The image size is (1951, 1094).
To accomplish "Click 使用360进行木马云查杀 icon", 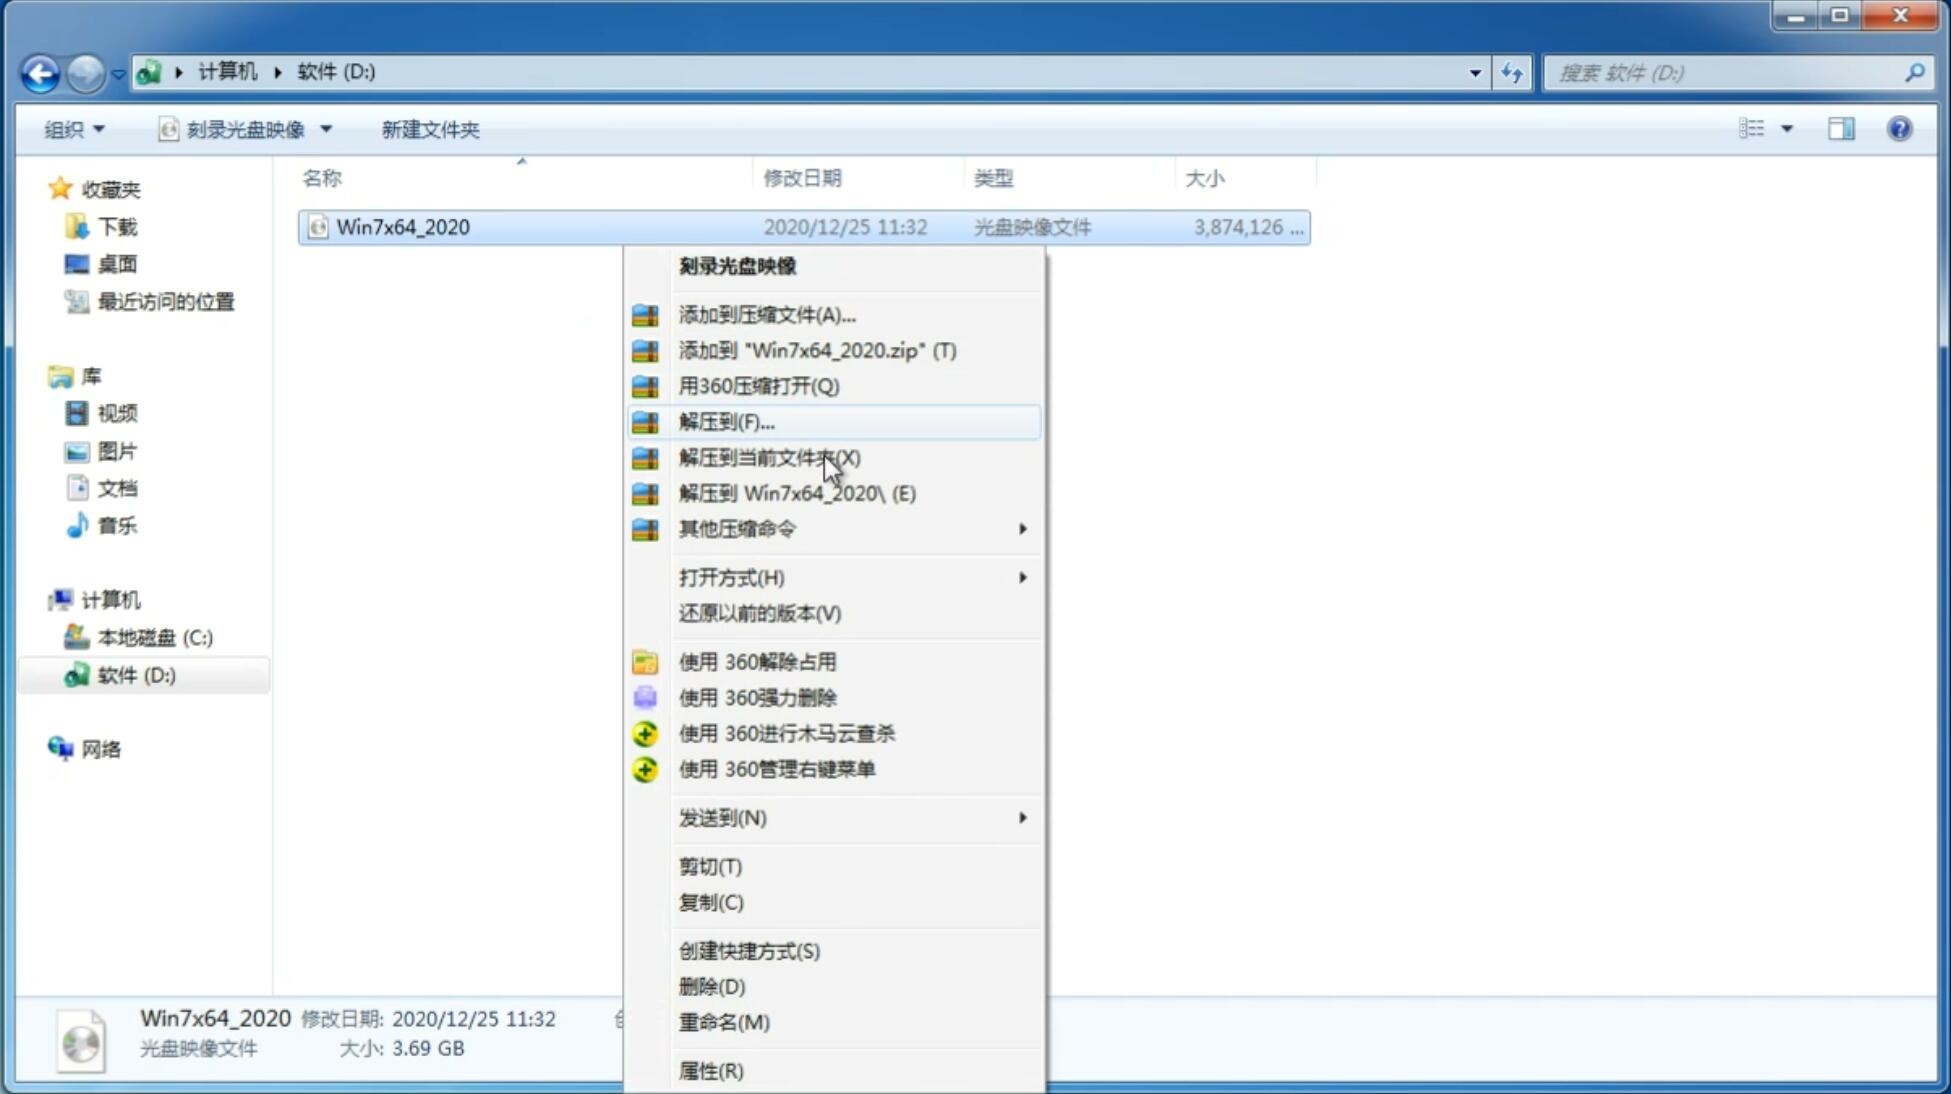I will (645, 733).
